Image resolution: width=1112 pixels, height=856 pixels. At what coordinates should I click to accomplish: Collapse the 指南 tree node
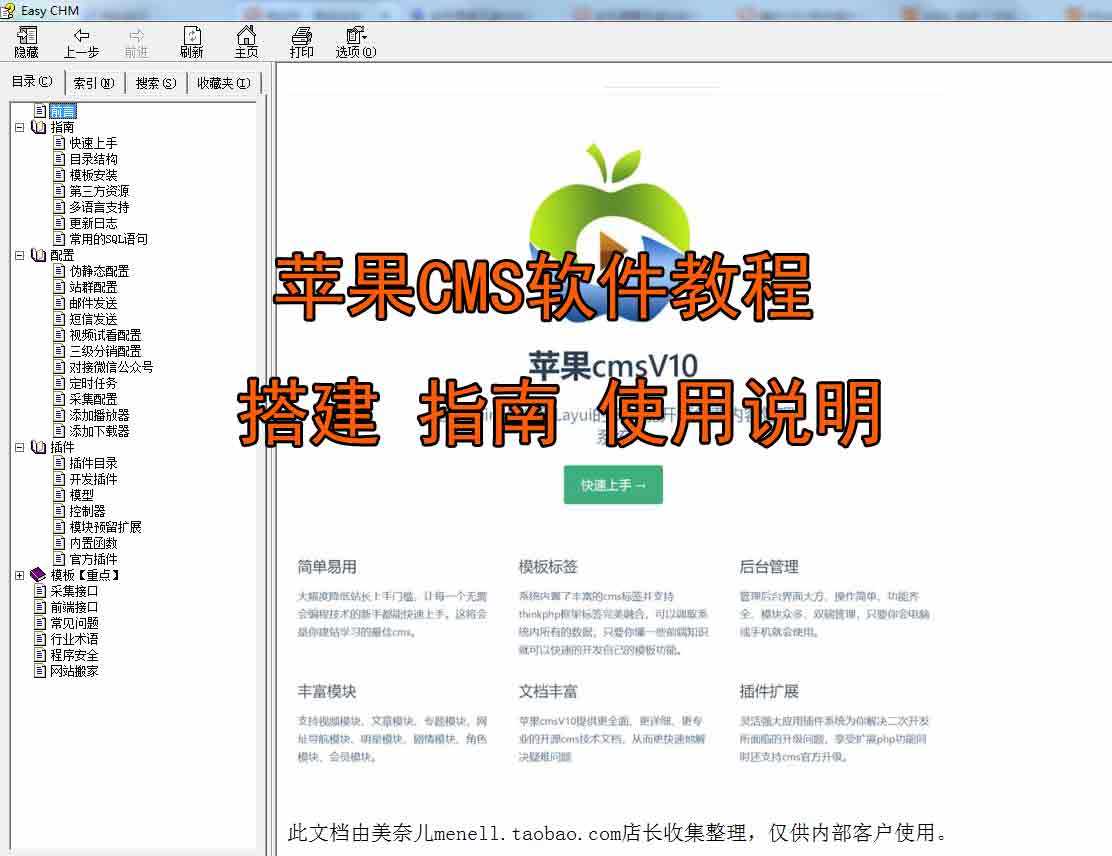(20, 128)
